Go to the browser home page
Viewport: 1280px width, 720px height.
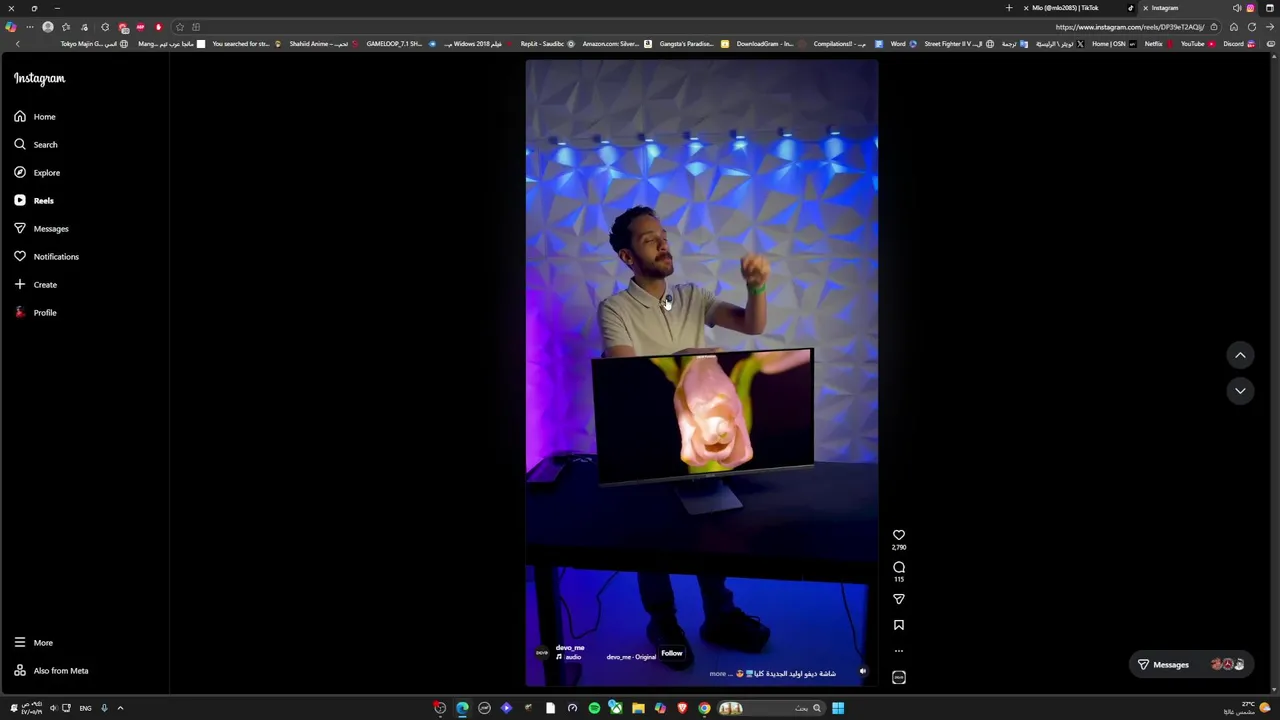(1234, 27)
